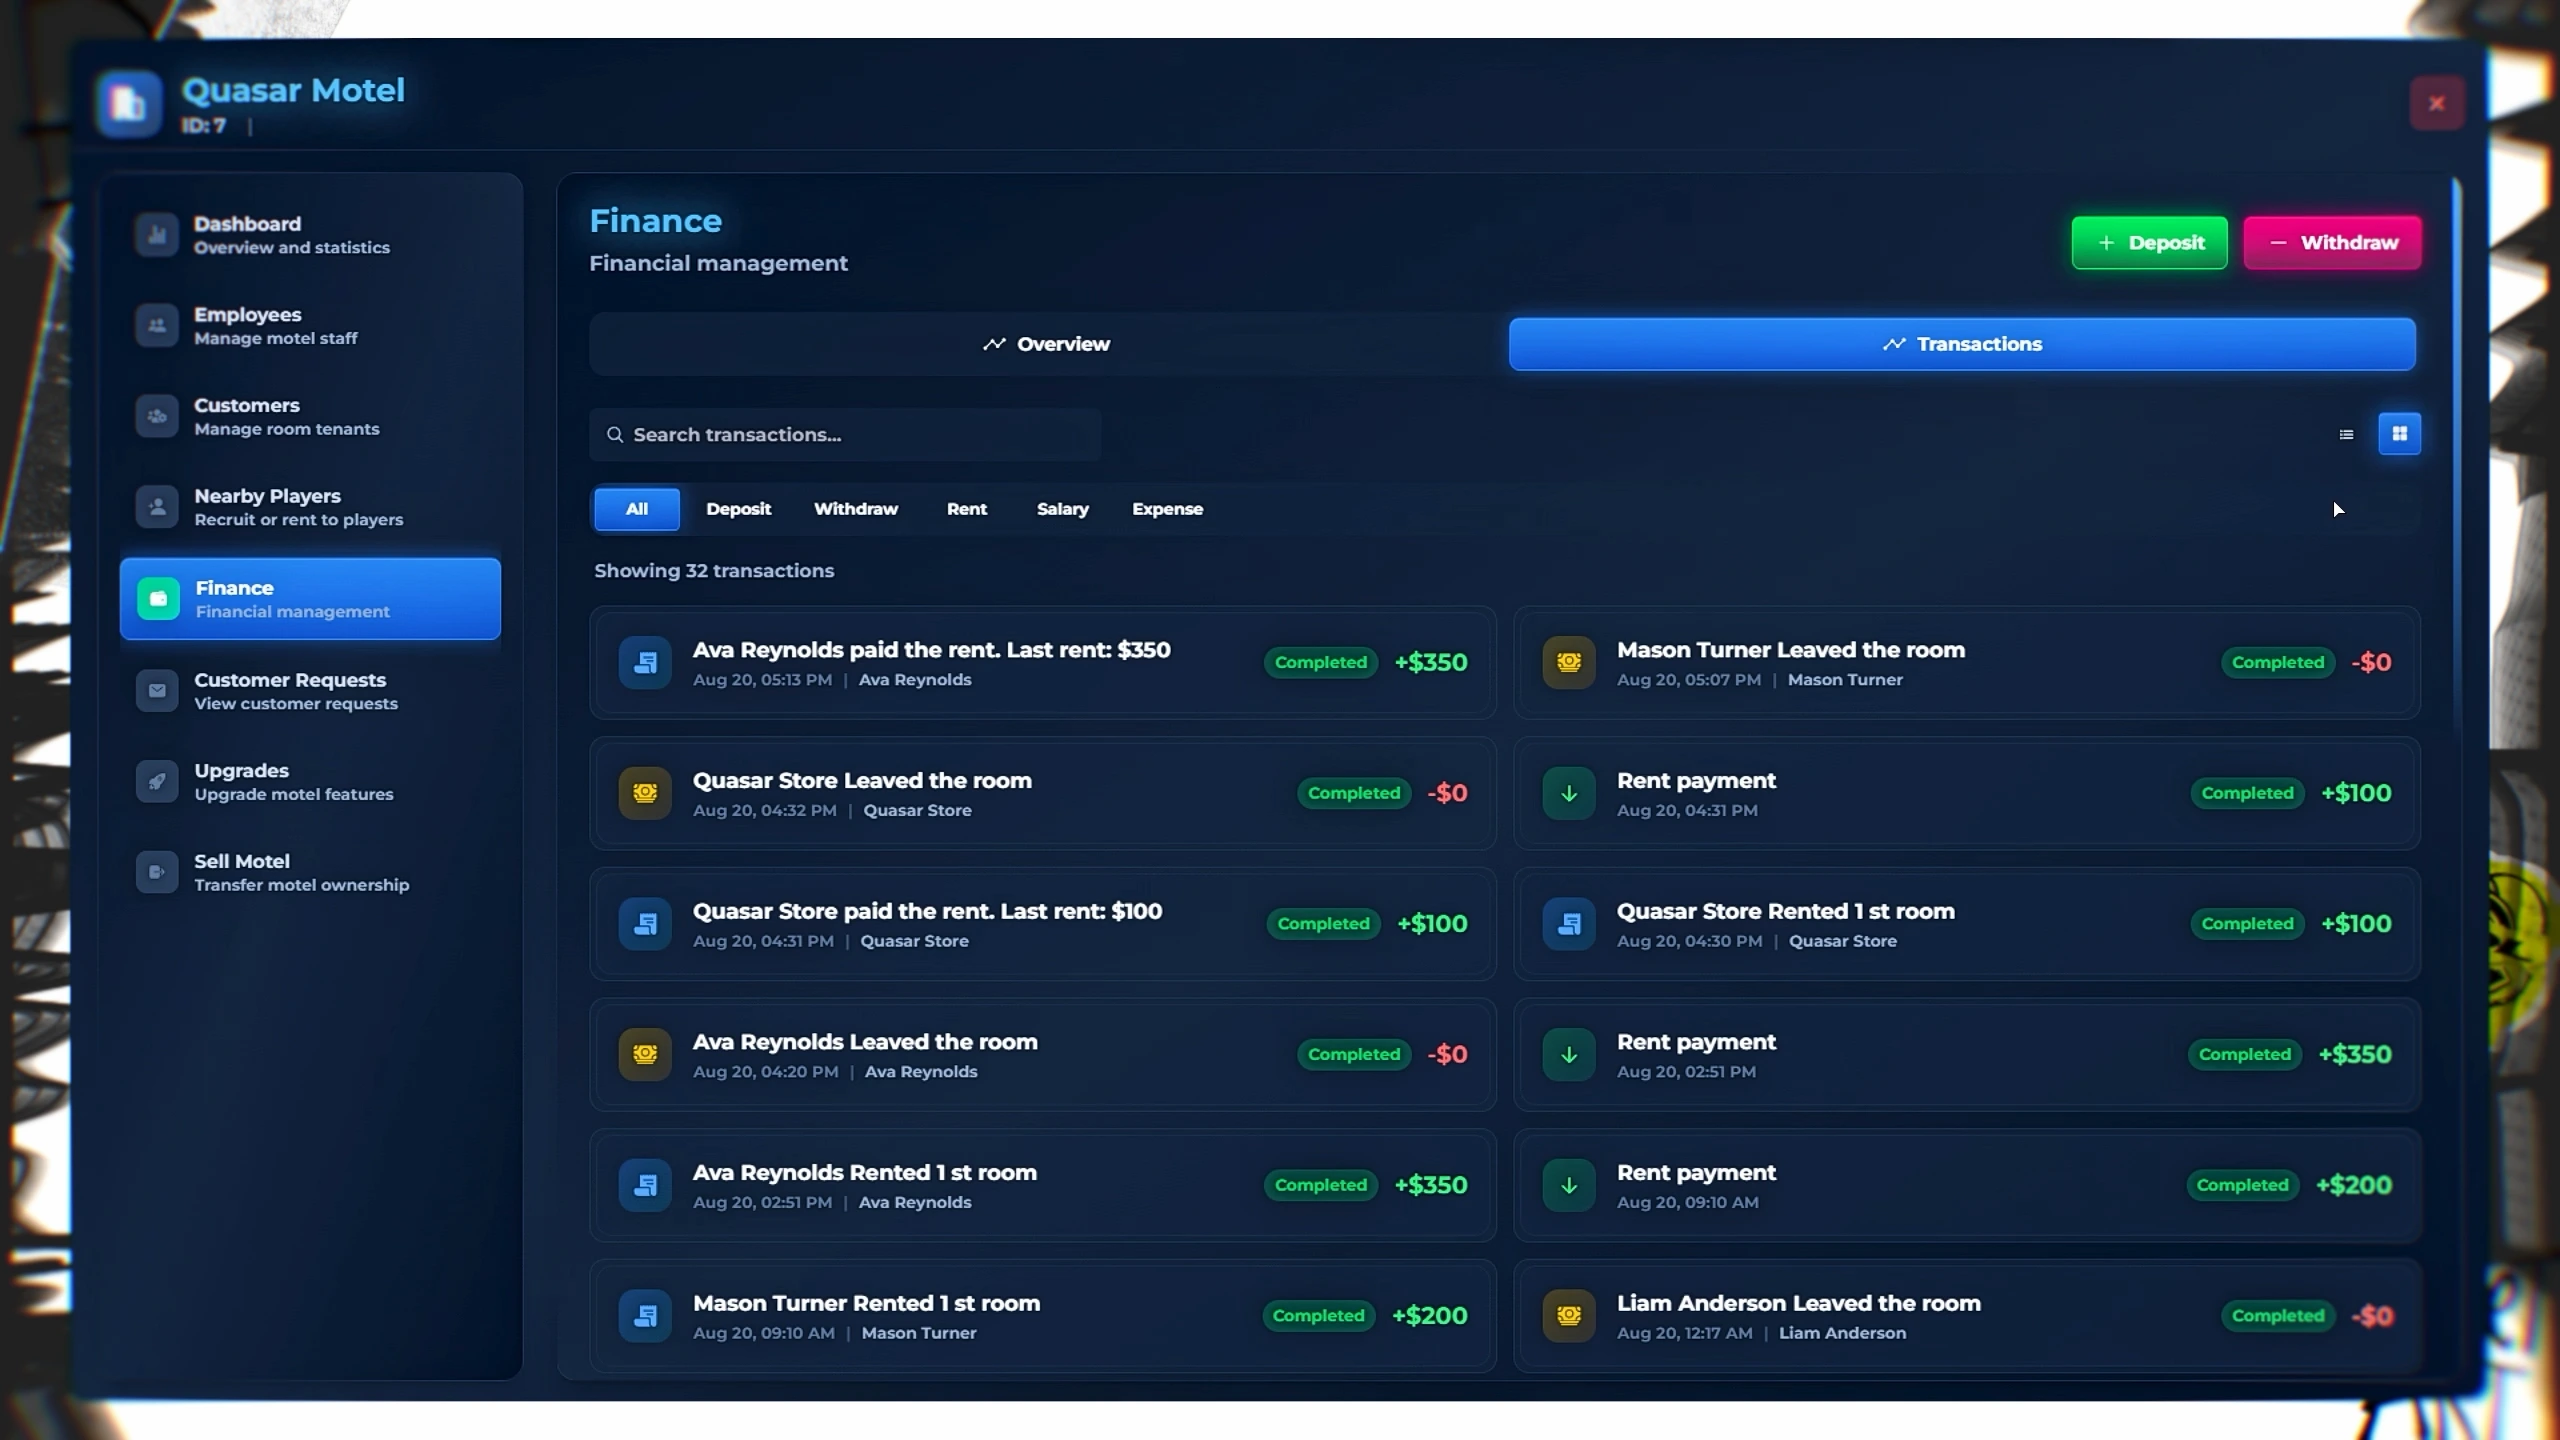This screenshot has height=1440, width=2560.
Task: Open the Dashboard sidebar icon
Action: [157, 235]
